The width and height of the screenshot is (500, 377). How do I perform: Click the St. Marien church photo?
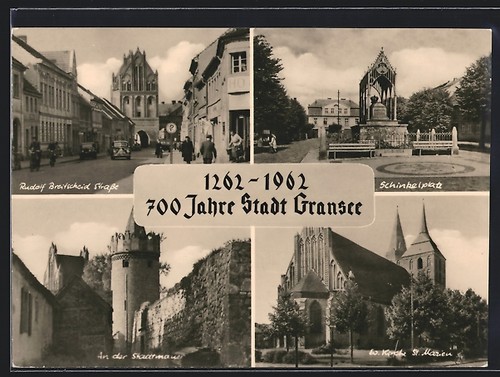pos(371,282)
